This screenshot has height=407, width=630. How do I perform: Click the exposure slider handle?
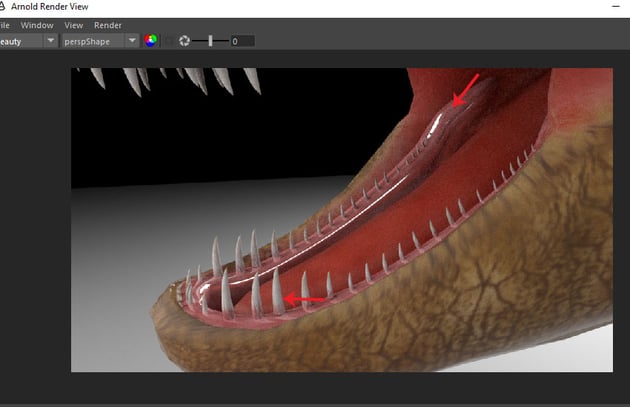(210, 41)
